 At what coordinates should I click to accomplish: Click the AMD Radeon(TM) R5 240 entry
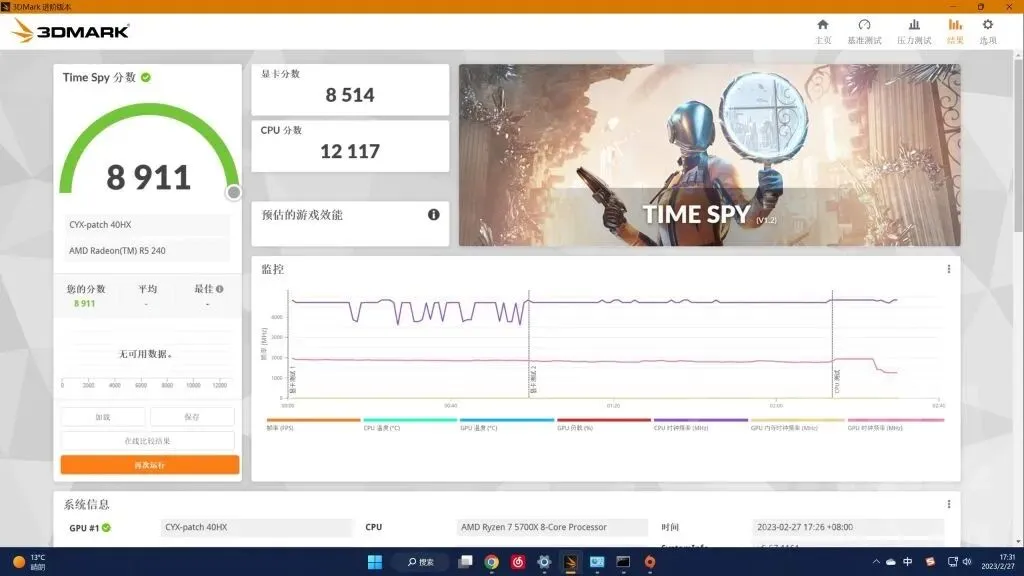147,251
